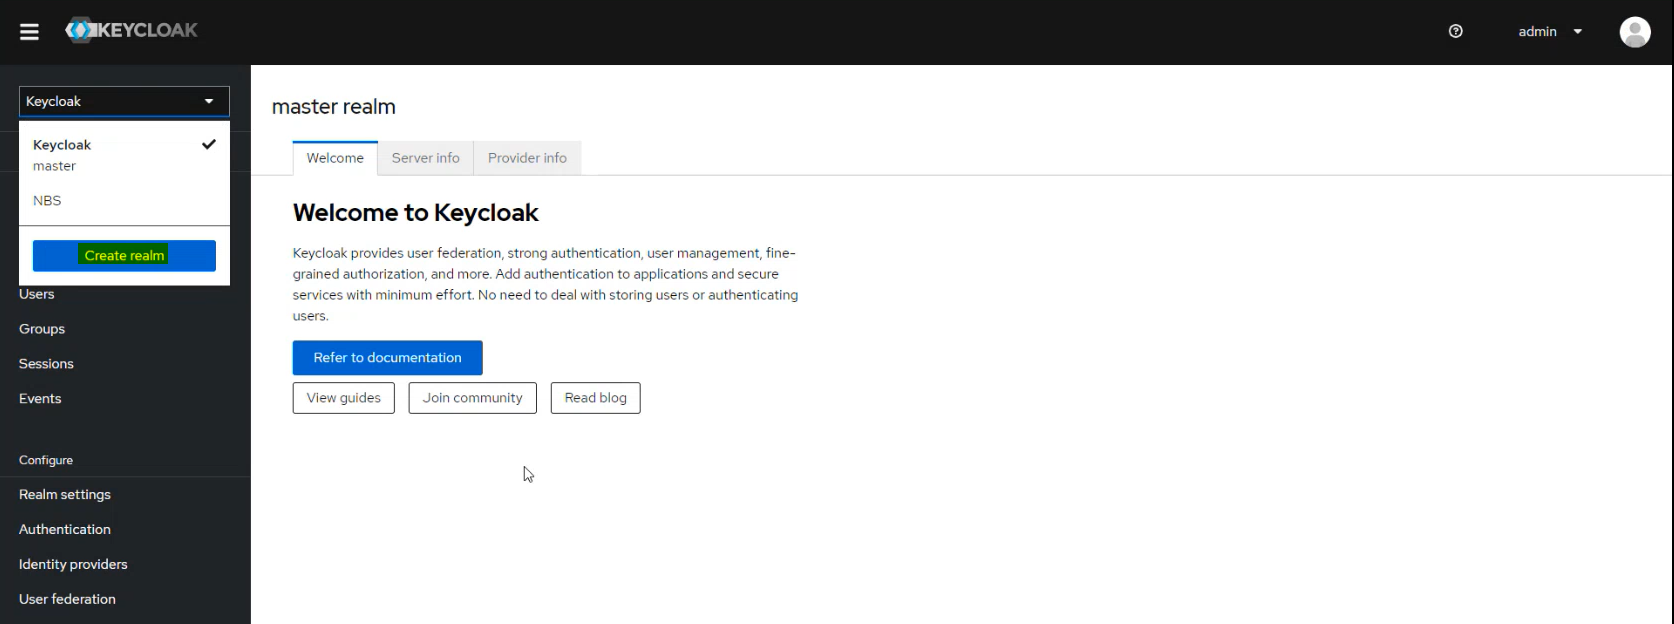Open the admin user dropdown
This screenshot has width=1674, height=624.
1550,31
